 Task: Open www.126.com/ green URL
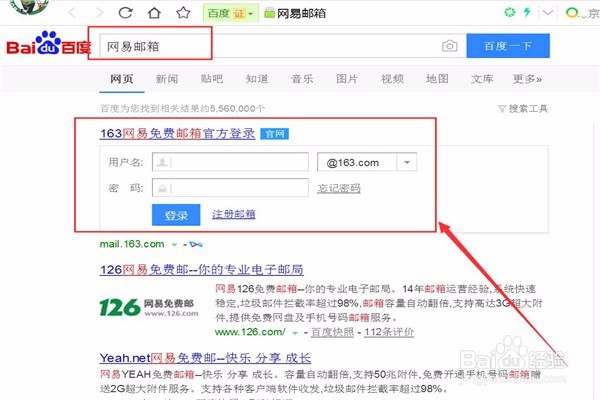click(250, 332)
